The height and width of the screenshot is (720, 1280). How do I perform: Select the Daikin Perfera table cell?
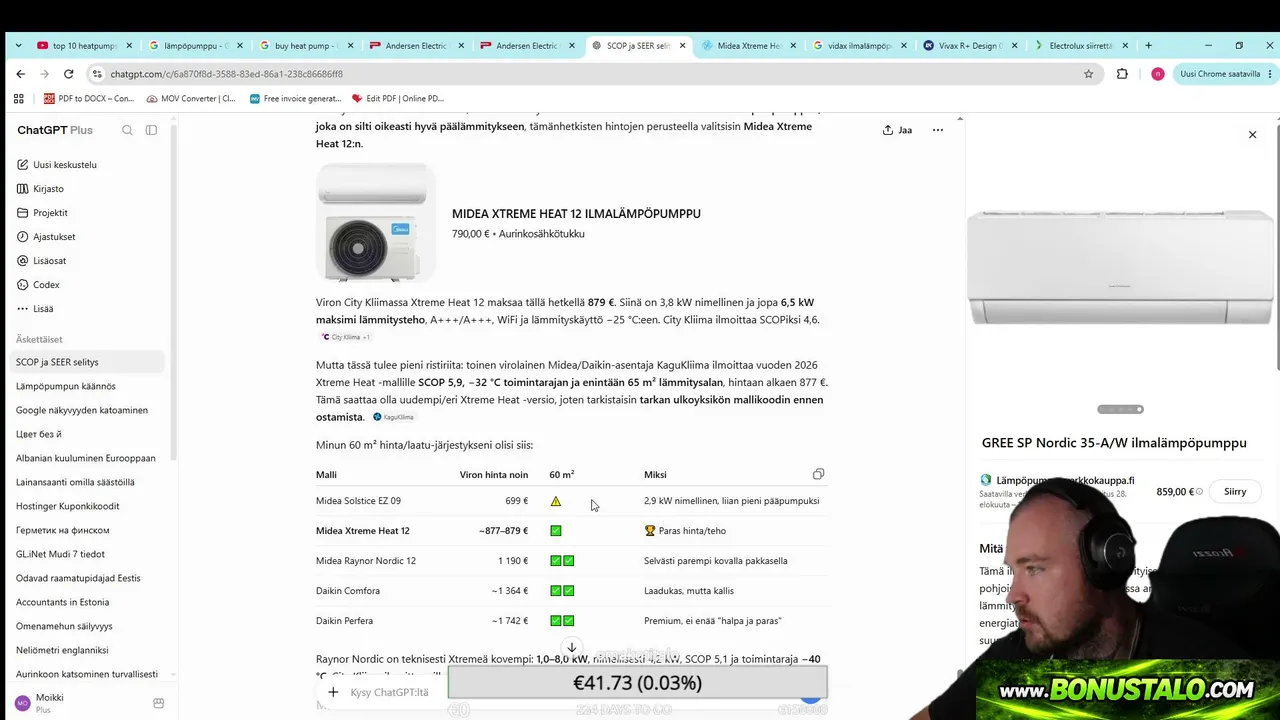point(344,621)
